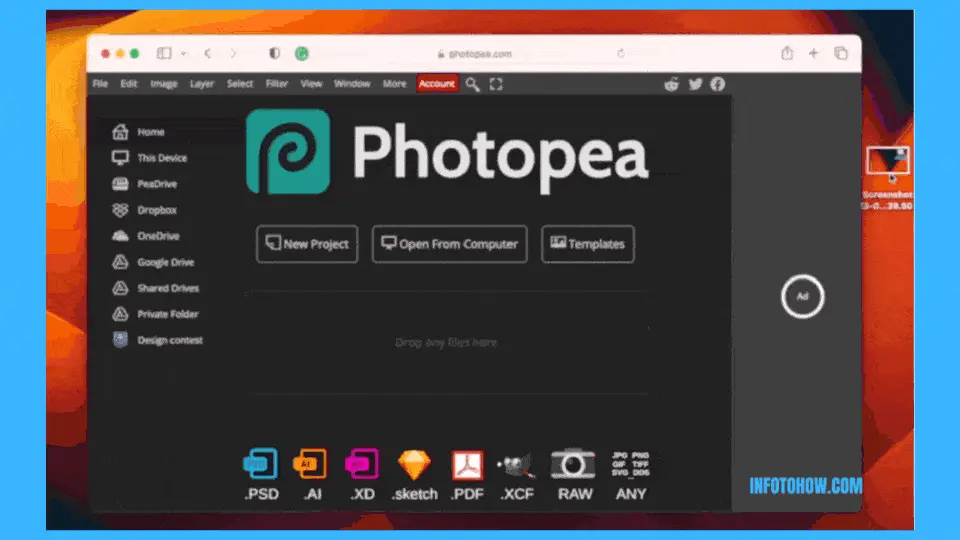The width and height of the screenshot is (960, 540).
Task: Open Design contest entry
Action: tap(157, 340)
